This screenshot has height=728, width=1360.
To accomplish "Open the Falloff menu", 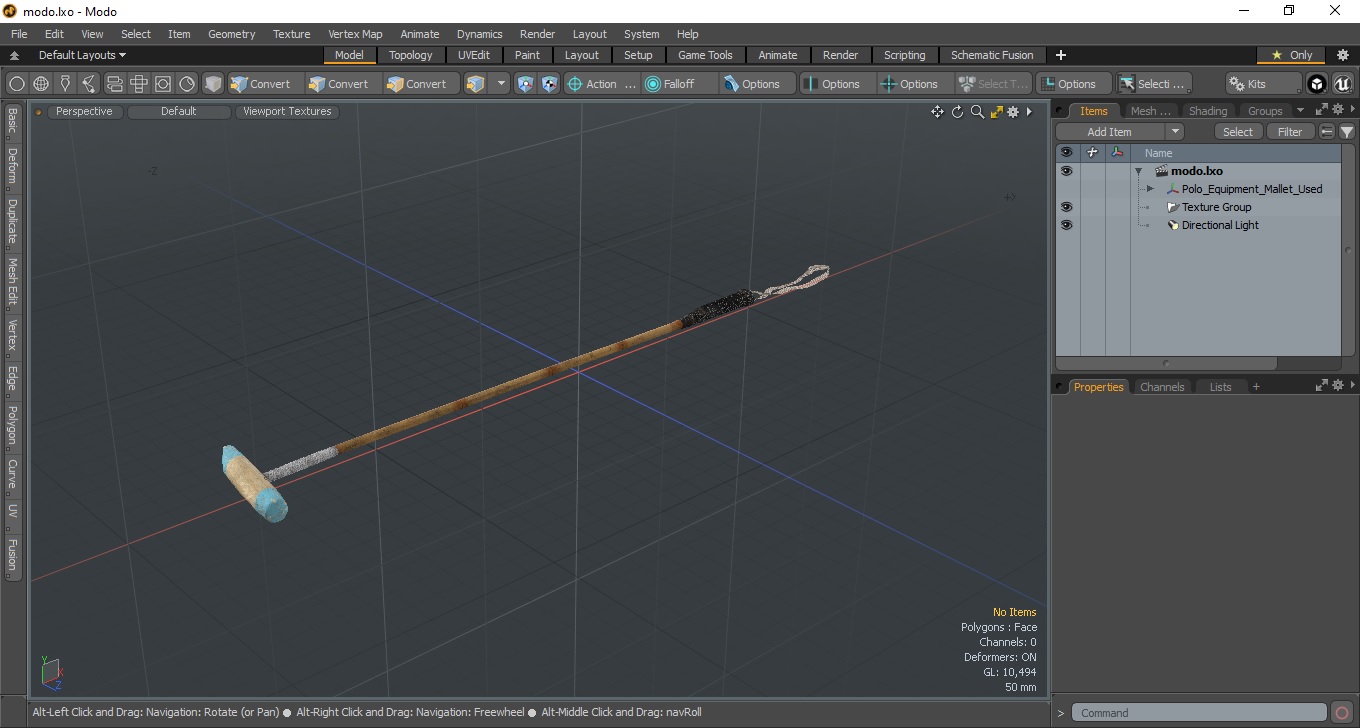I will click(680, 84).
